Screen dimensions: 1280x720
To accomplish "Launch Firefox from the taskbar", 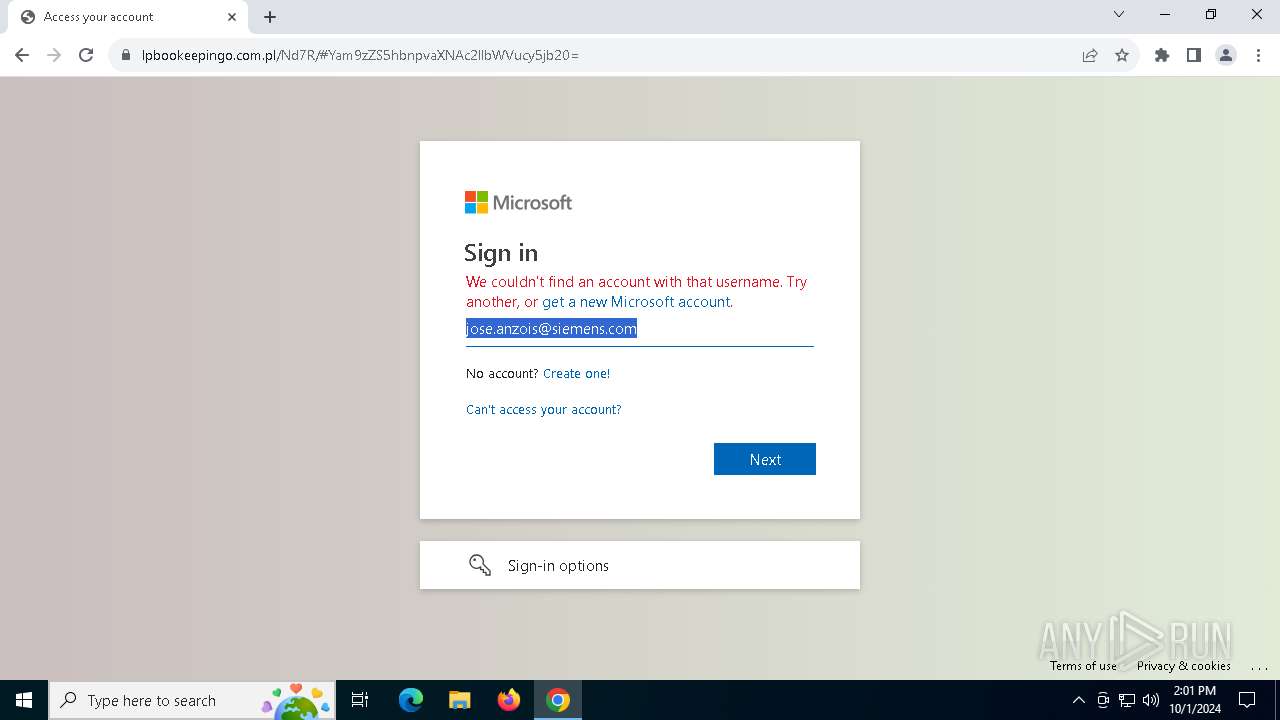I will (x=509, y=700).
